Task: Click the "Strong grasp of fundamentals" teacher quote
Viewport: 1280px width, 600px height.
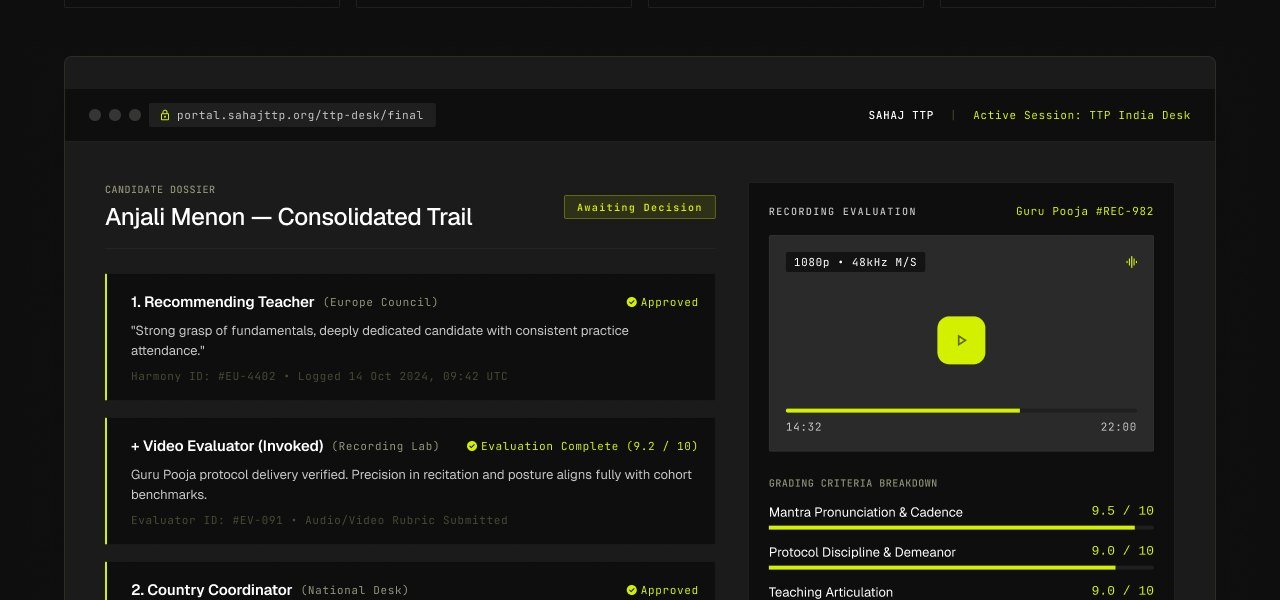Action: click(380, 340)
